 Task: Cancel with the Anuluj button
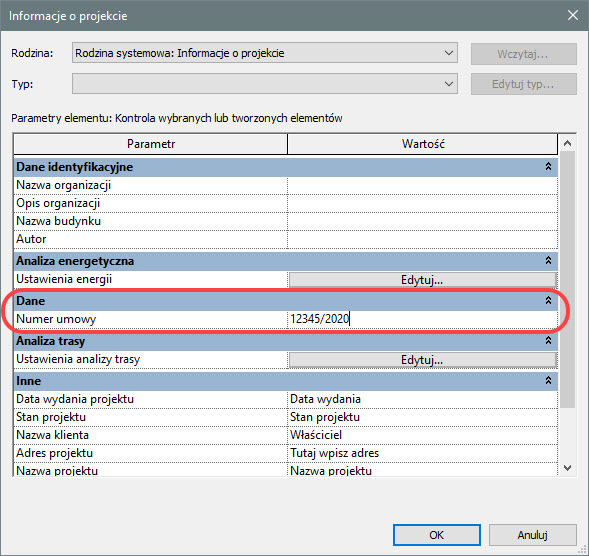[x=532, y=535]
